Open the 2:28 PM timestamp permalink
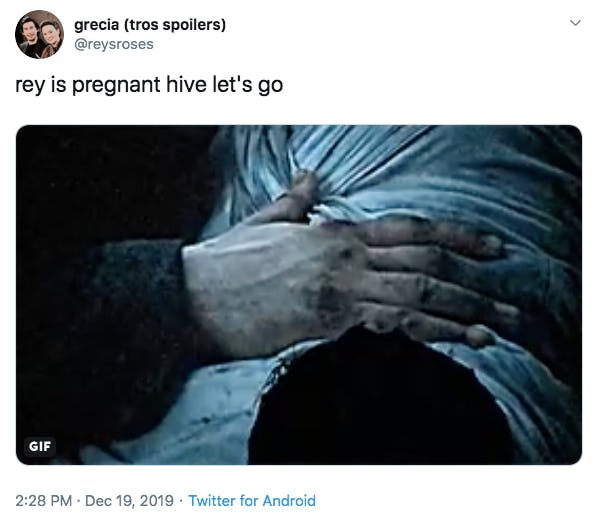 point(44,500)
